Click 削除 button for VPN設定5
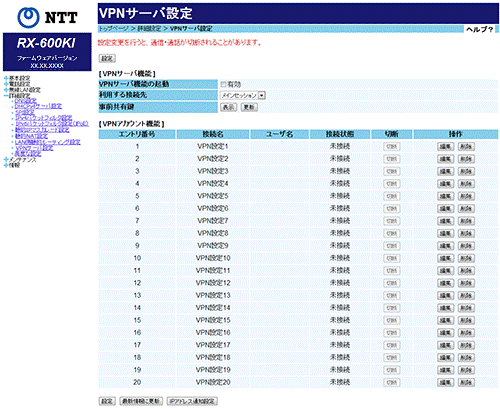Viewport: 500px width, 409px height. [466, 196]
